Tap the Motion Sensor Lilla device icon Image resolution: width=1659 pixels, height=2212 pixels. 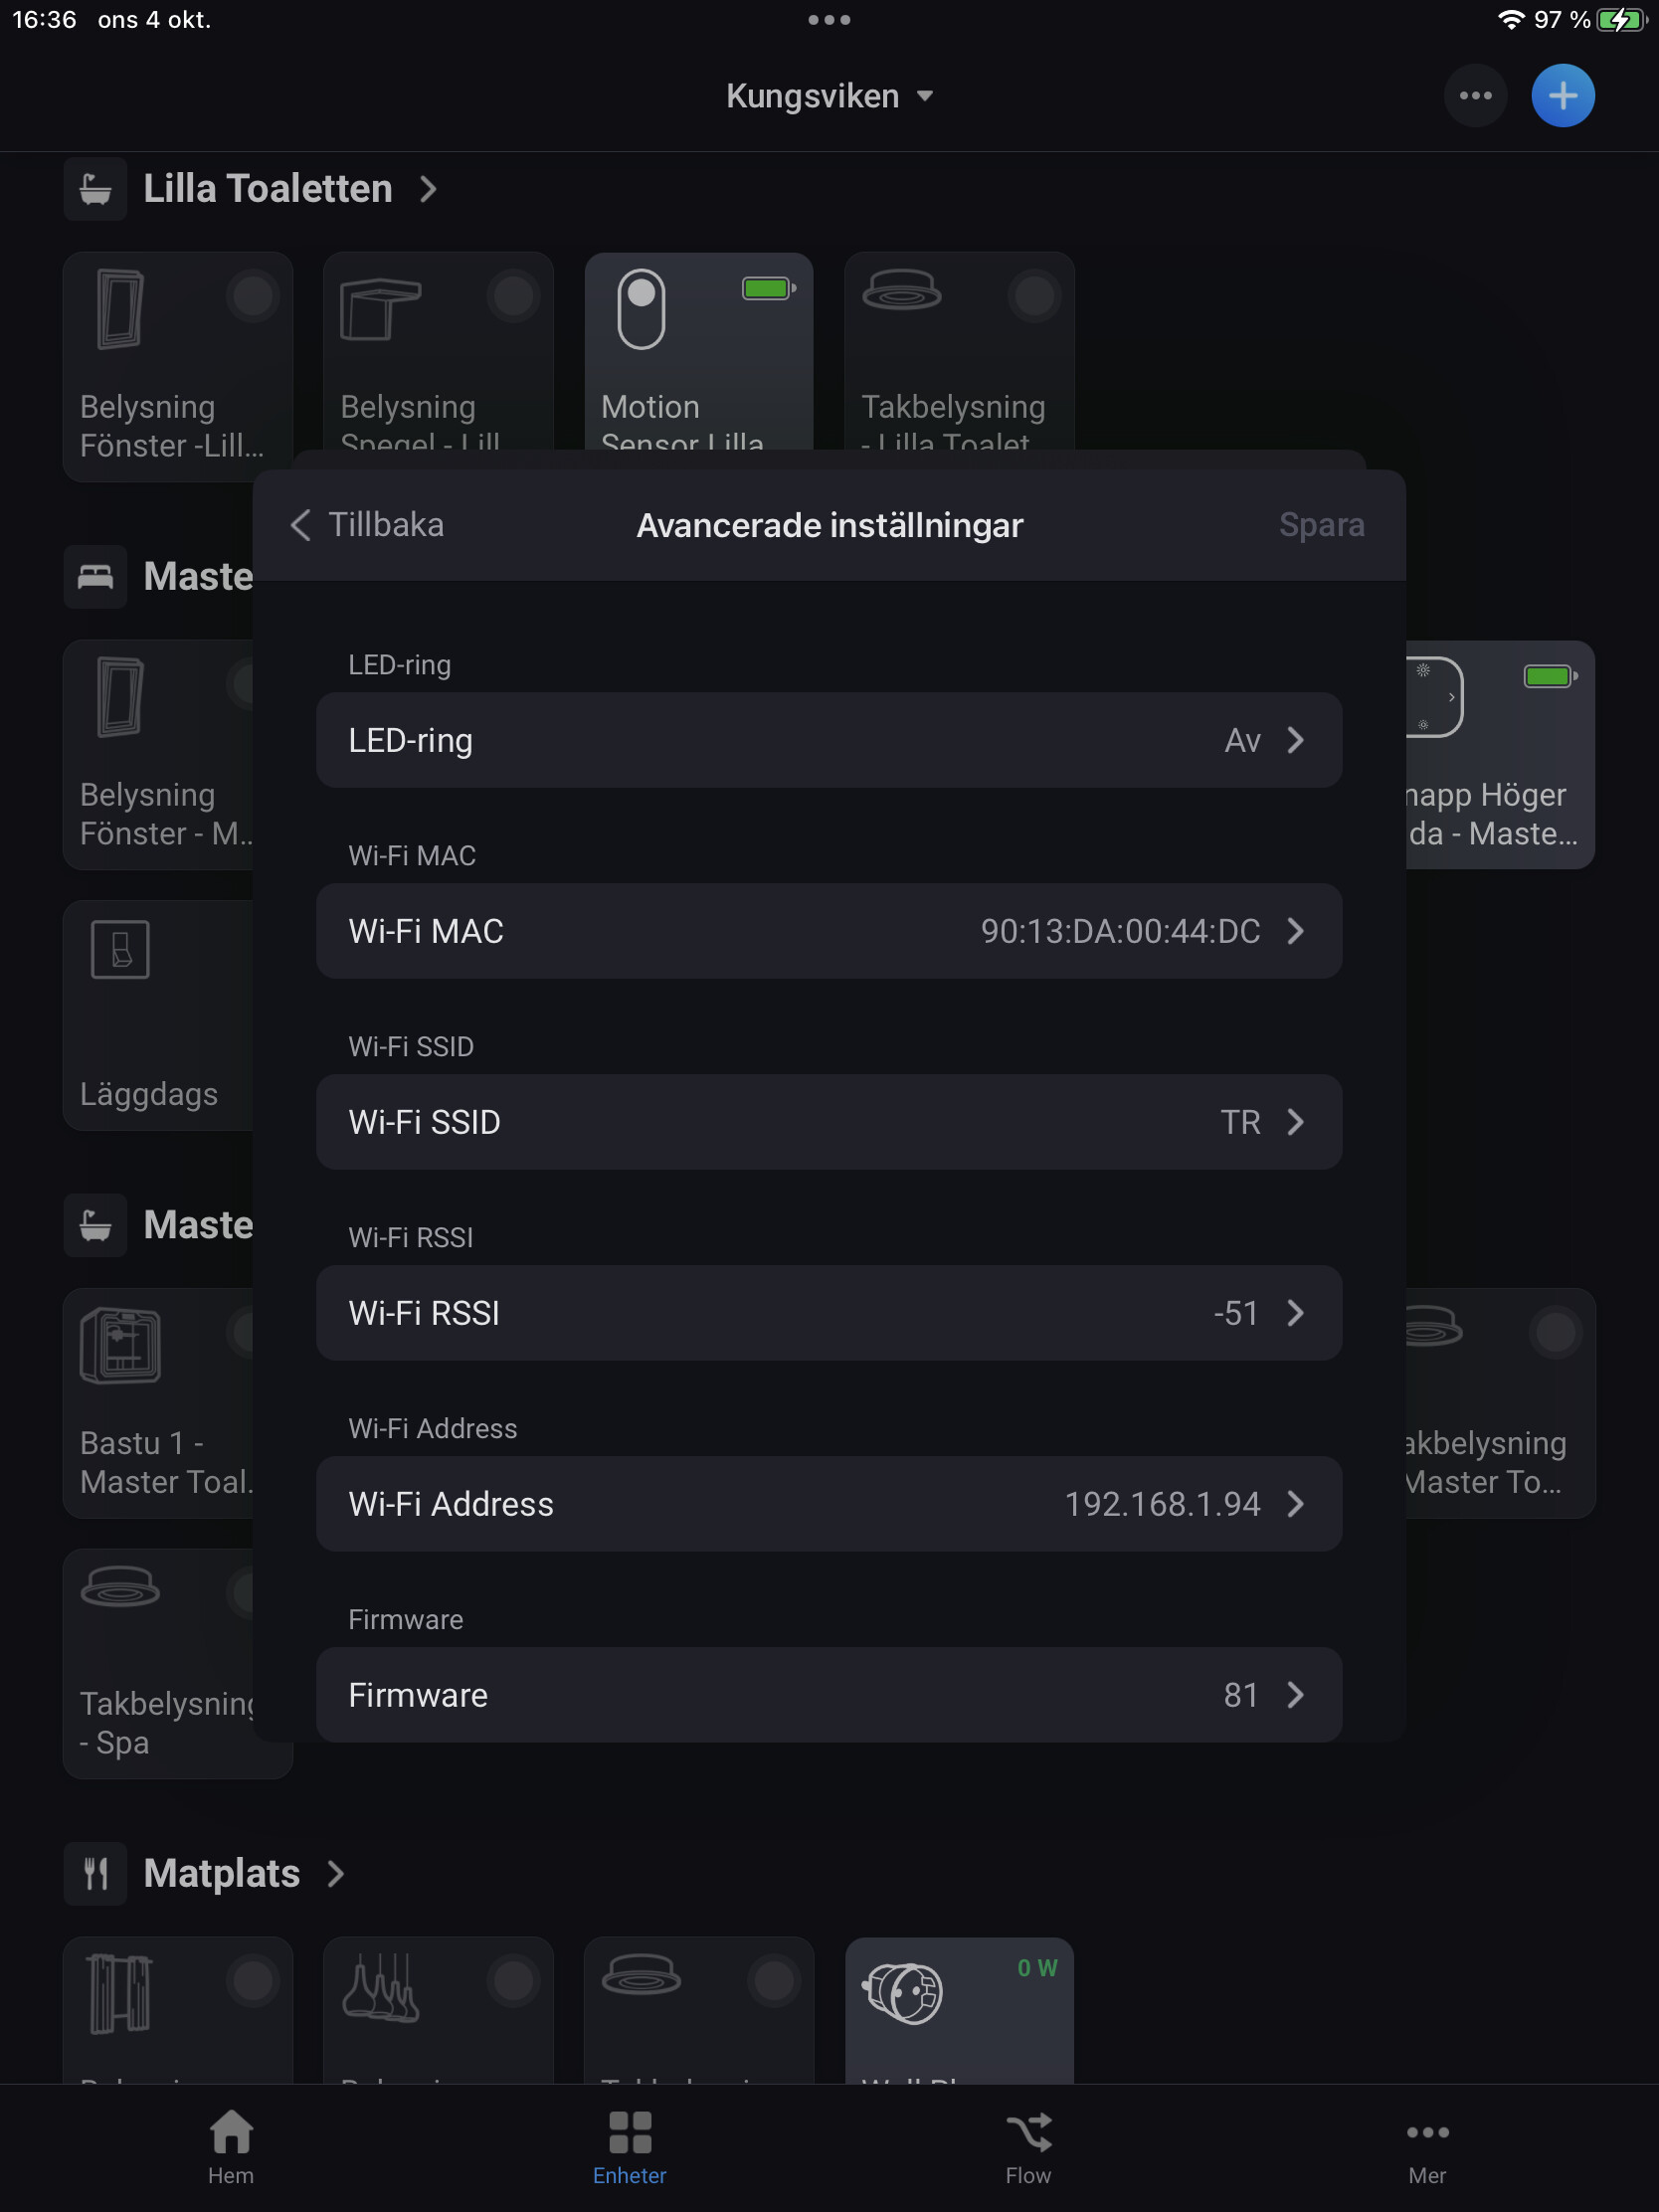click(641, 309)
